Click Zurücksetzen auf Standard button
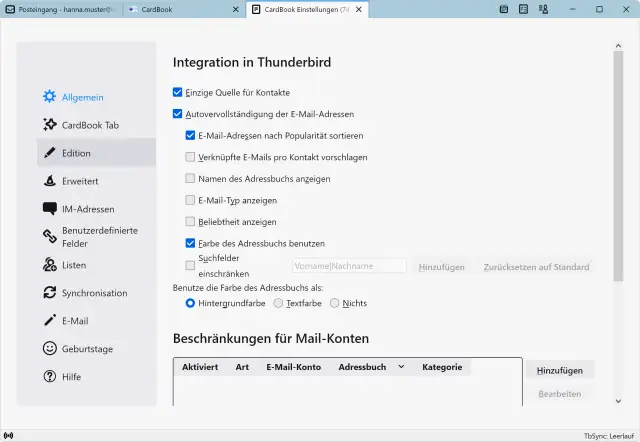640x442 pixels. coord(536,267)
